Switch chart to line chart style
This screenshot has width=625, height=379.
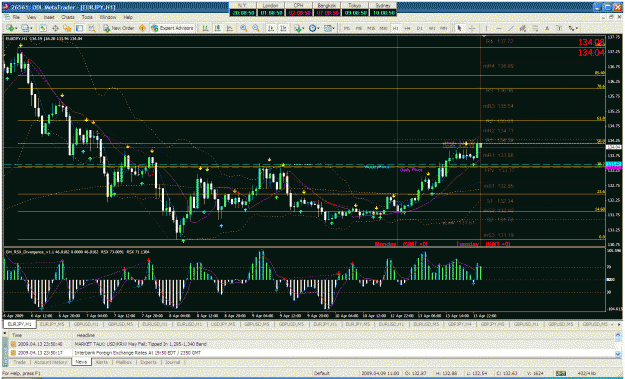[230, 28]
